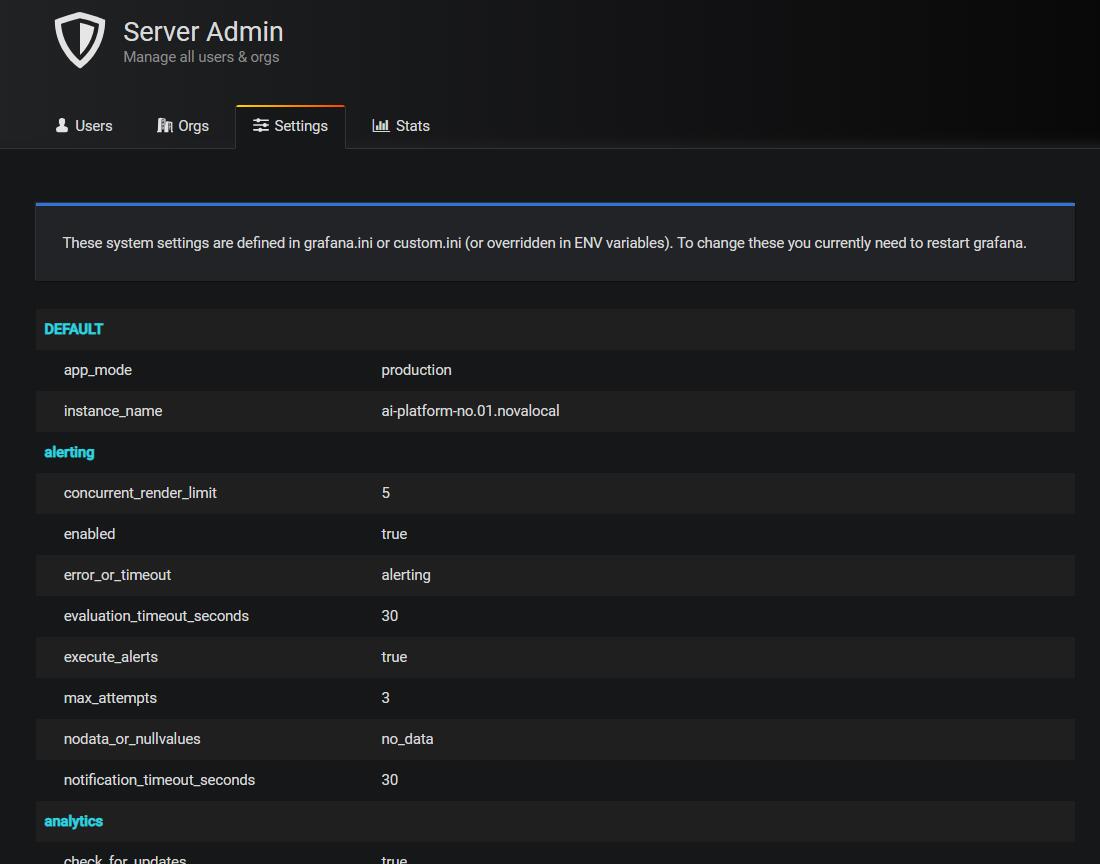Click the evaluation_timeout_seconds setting name
The width and height of the screenshot is (1100, 864).
point(156,616)
